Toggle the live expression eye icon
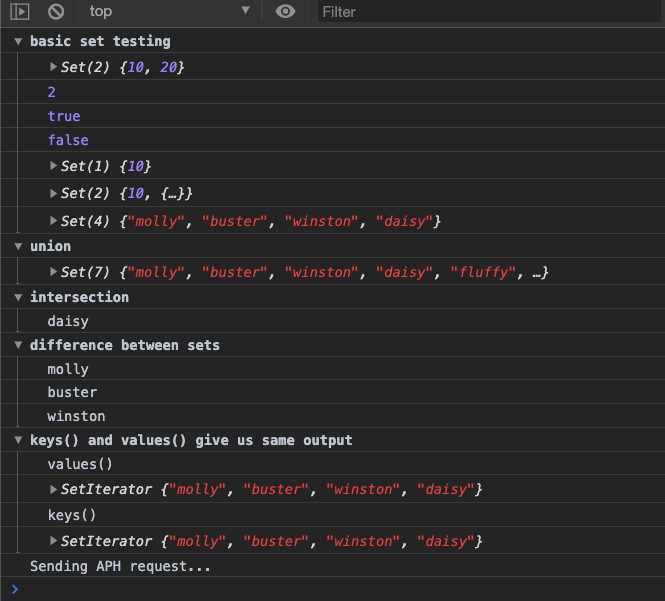Screen dimensions: 665x601 tap(285, 11)
